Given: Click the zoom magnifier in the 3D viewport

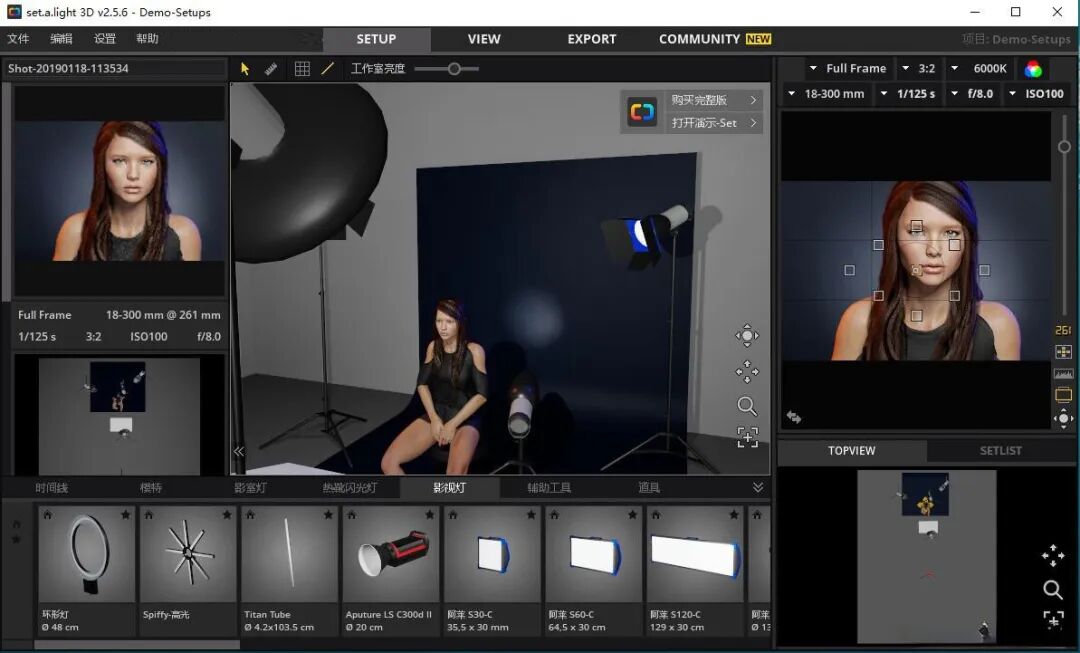Looking at the screenshot, I should [x=747, y=406].
